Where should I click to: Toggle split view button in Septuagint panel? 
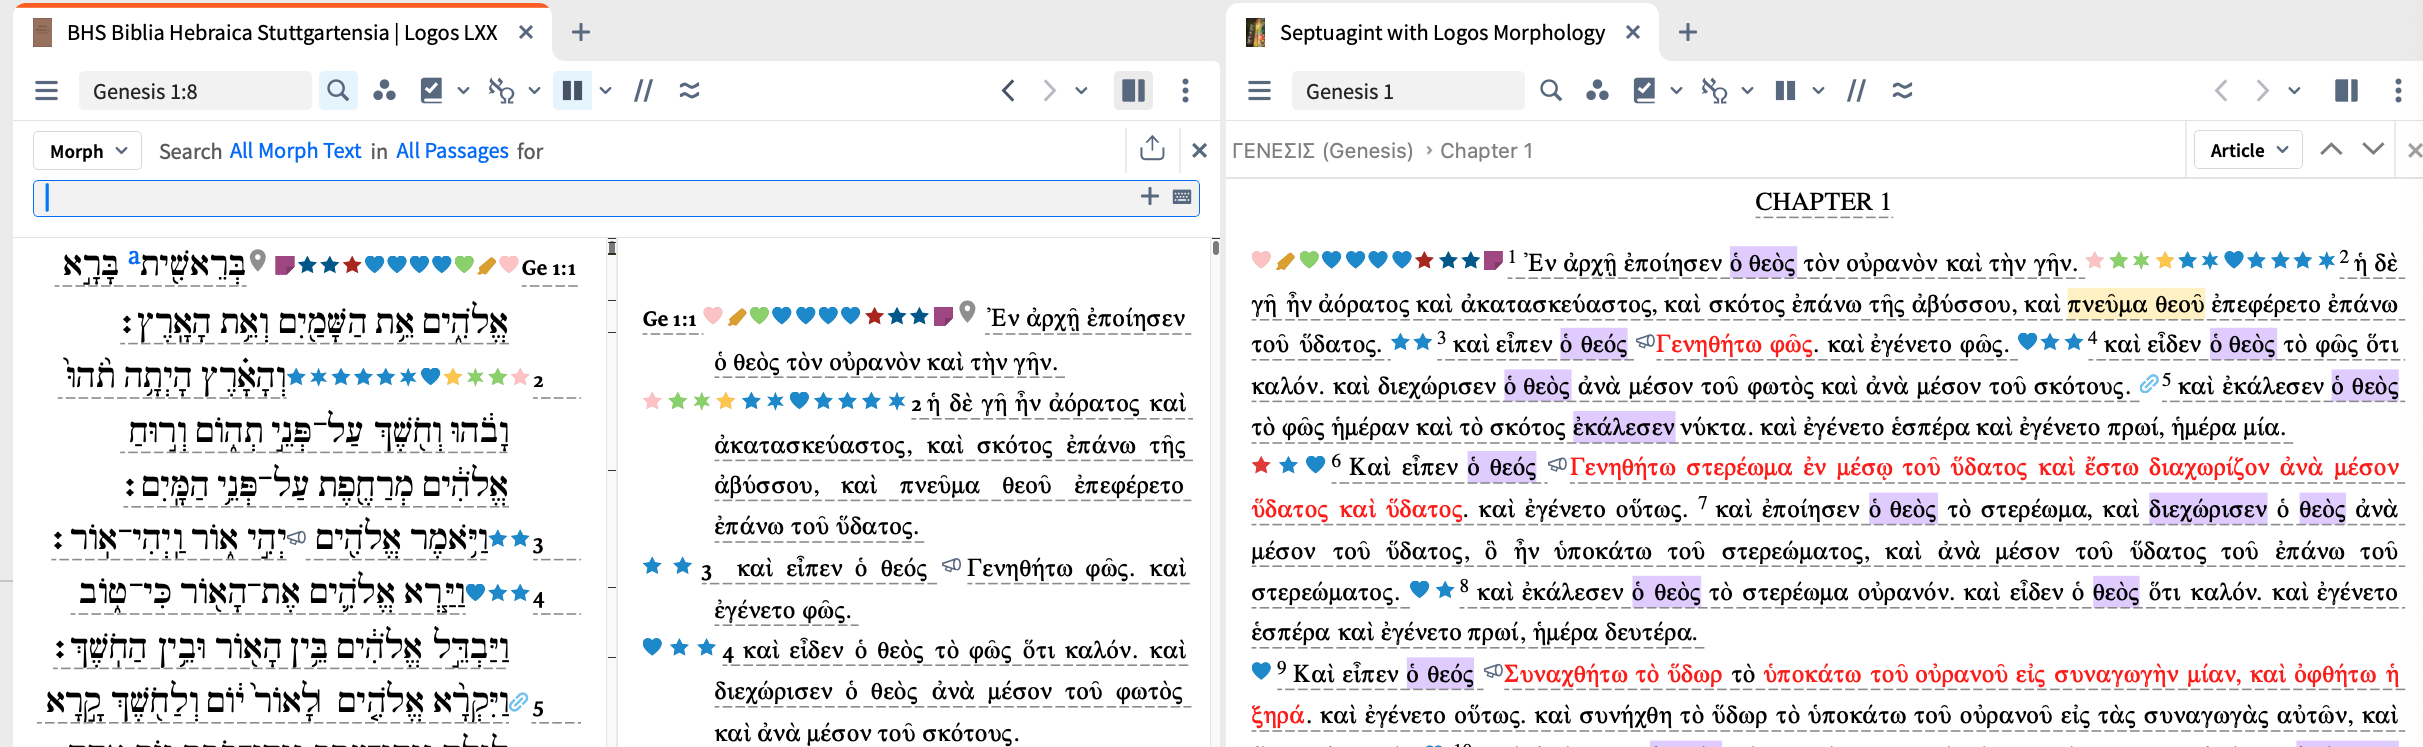coord(2346,91)
